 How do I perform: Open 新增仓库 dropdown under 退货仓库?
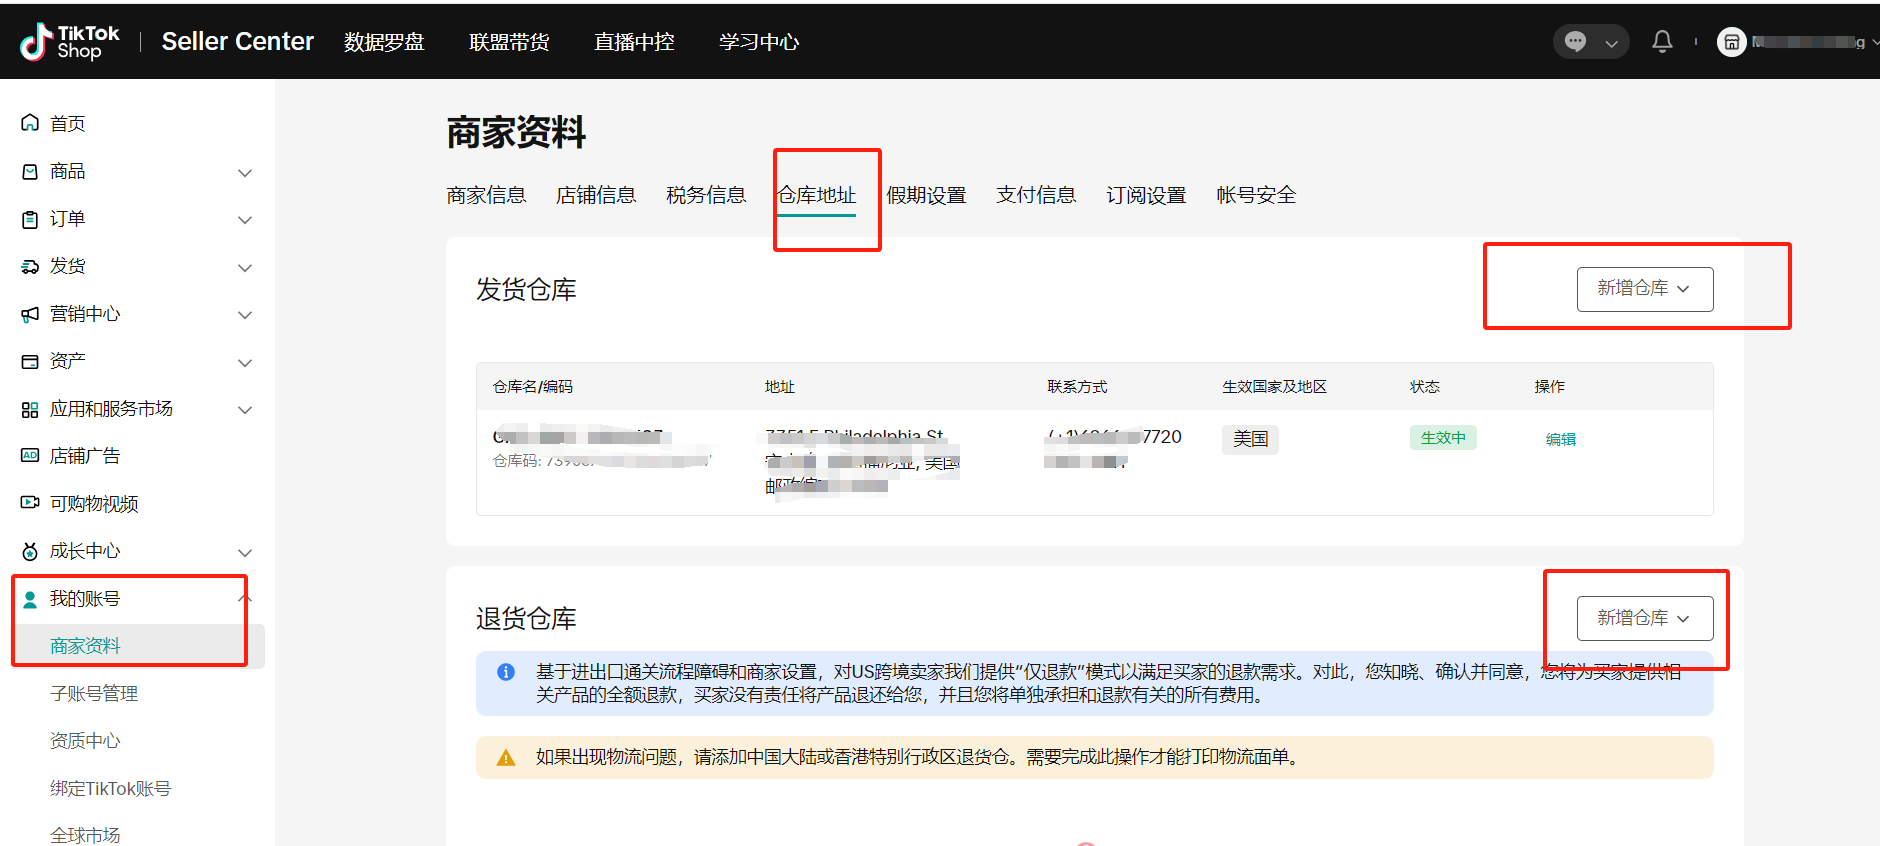(x=1645, y=619)
